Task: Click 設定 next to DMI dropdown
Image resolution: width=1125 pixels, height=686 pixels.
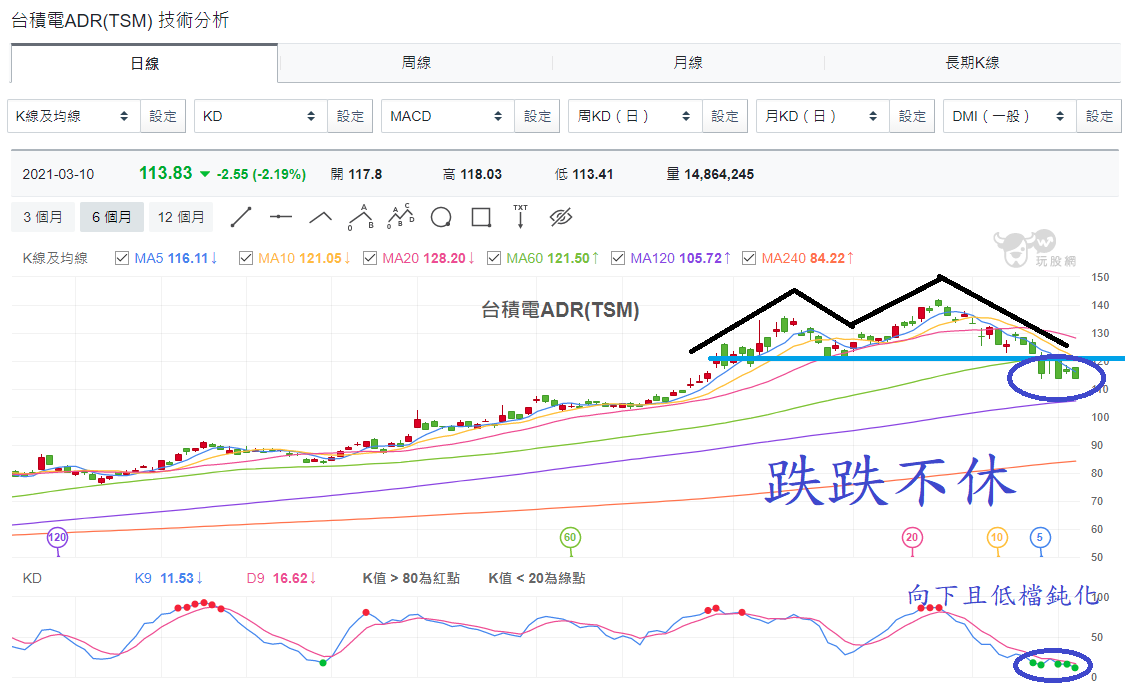Action: (x=1099, y=116)
